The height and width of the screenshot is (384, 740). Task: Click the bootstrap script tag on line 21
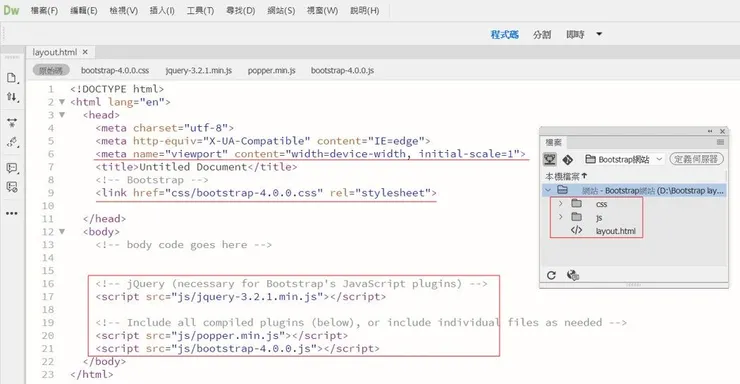(x=237, y=348)
